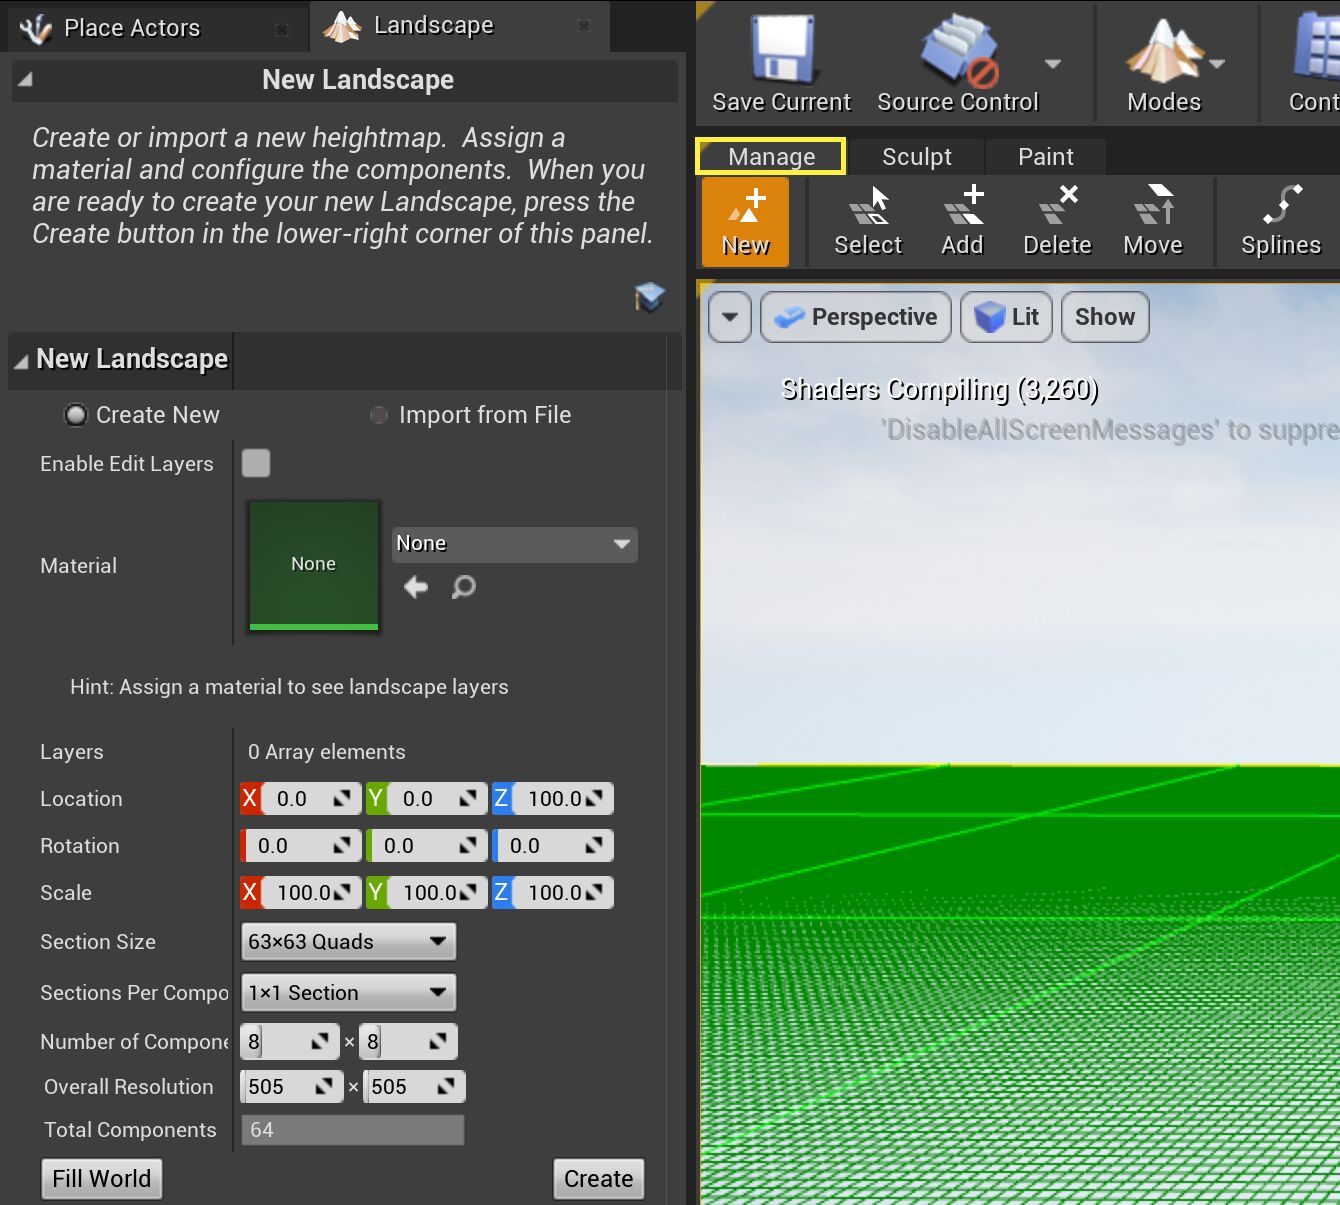Image resolution: width=1340 pixels, height=1205 pixels.
Task: Select the Create New radio button
Action: coord(76,415)
